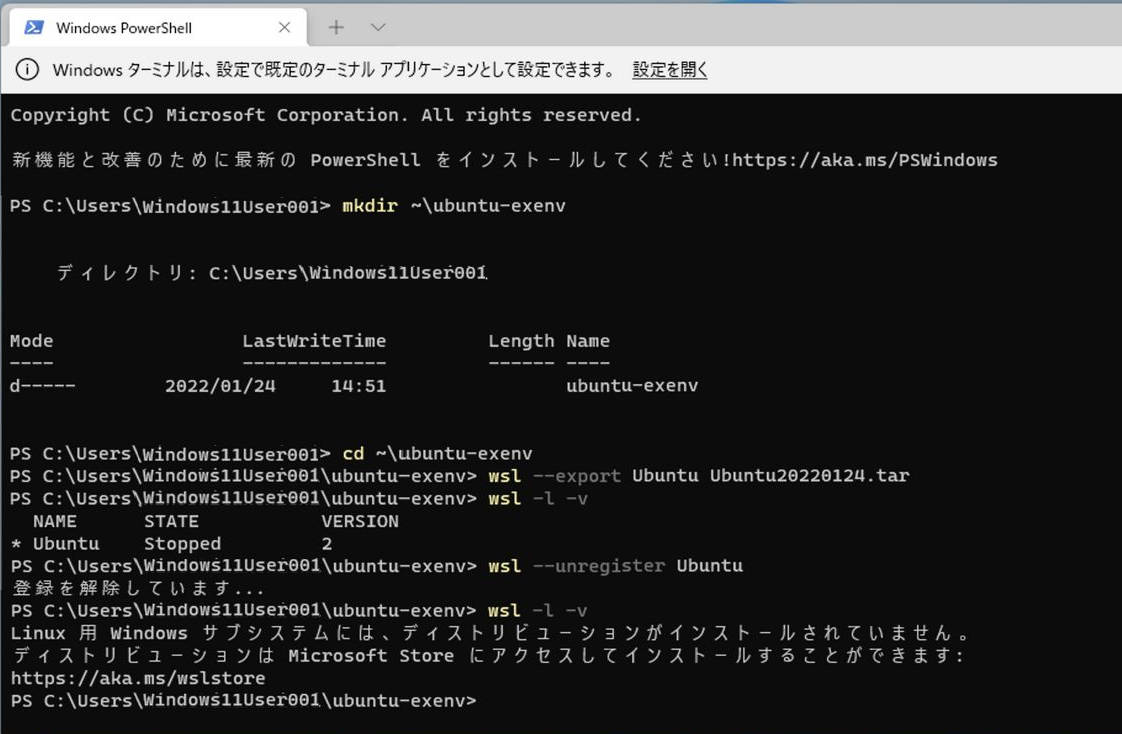Screen dimensions: 1122x734
Task: Open a new tab with the plus button
Action: pyautogui.click(x=336, y=27)
